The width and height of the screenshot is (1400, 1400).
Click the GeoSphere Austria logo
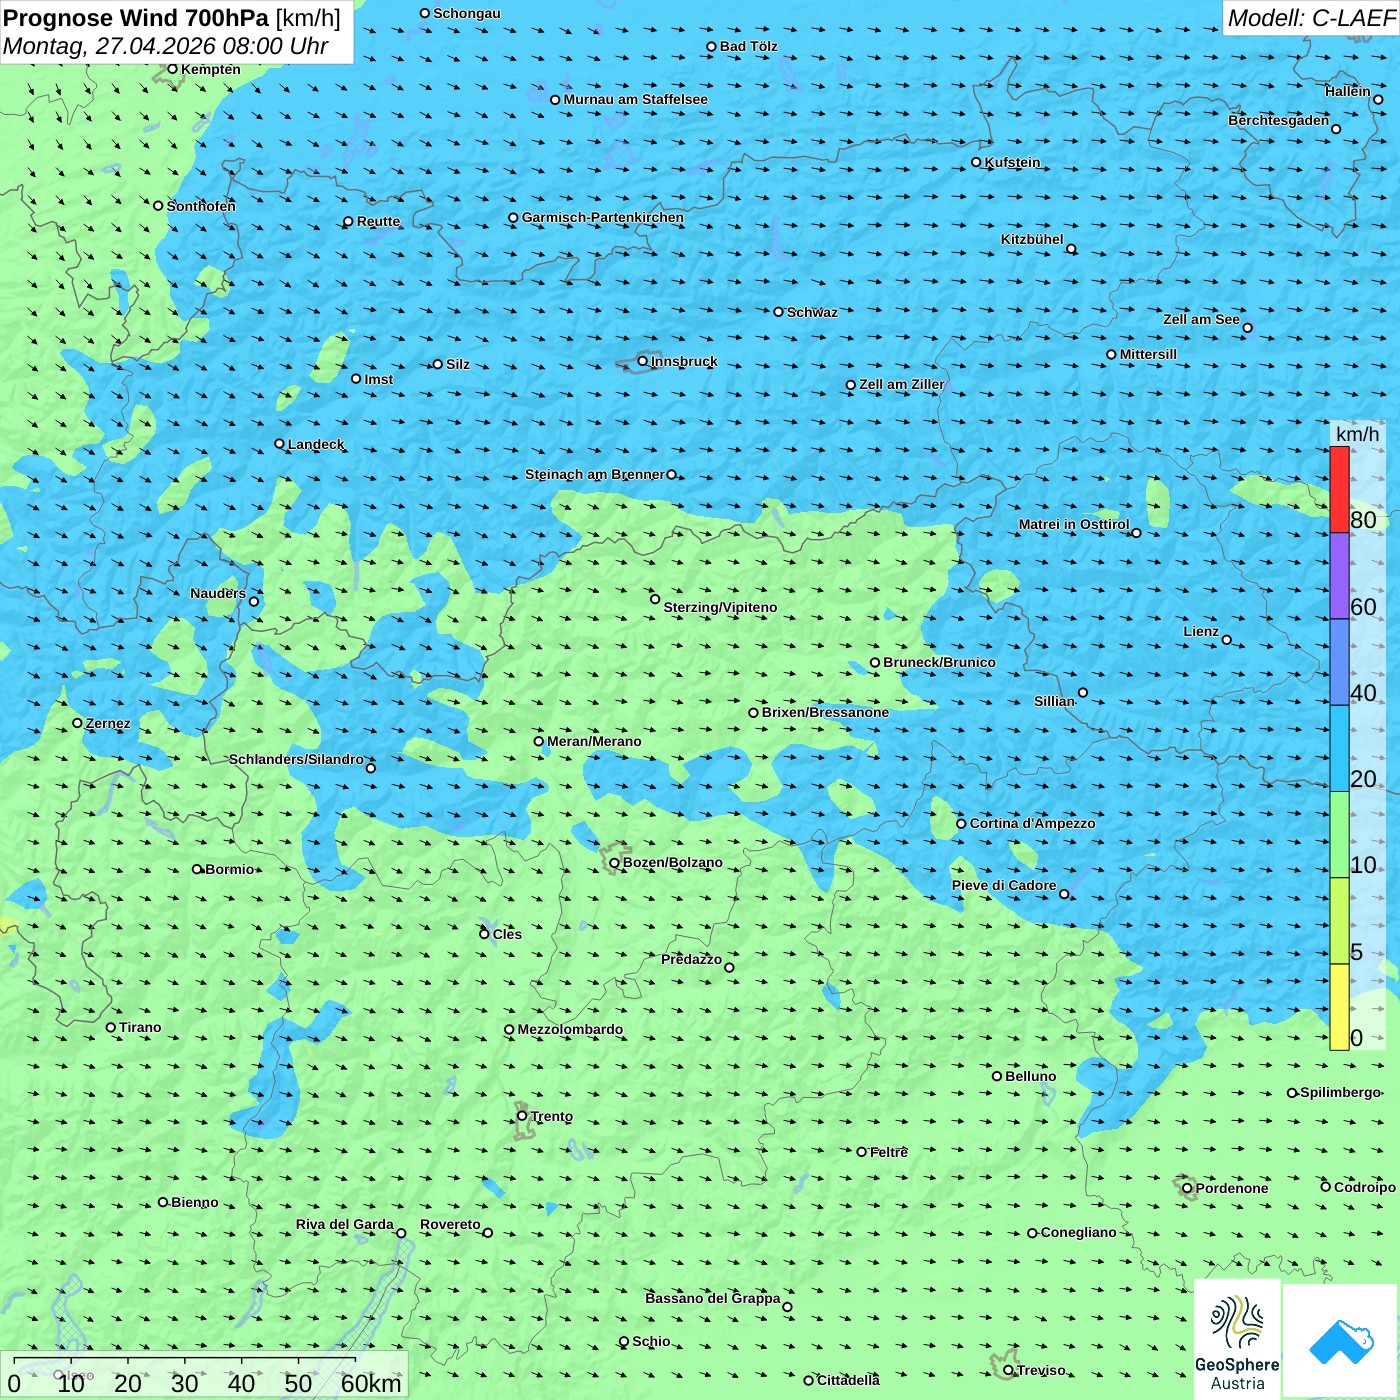coord(1237,1340)
